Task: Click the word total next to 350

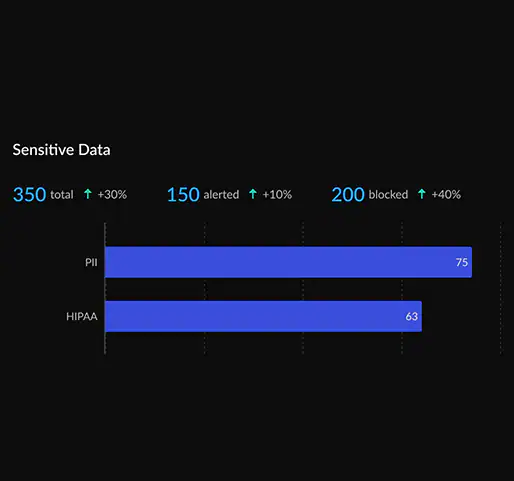Action: (62, 194)
